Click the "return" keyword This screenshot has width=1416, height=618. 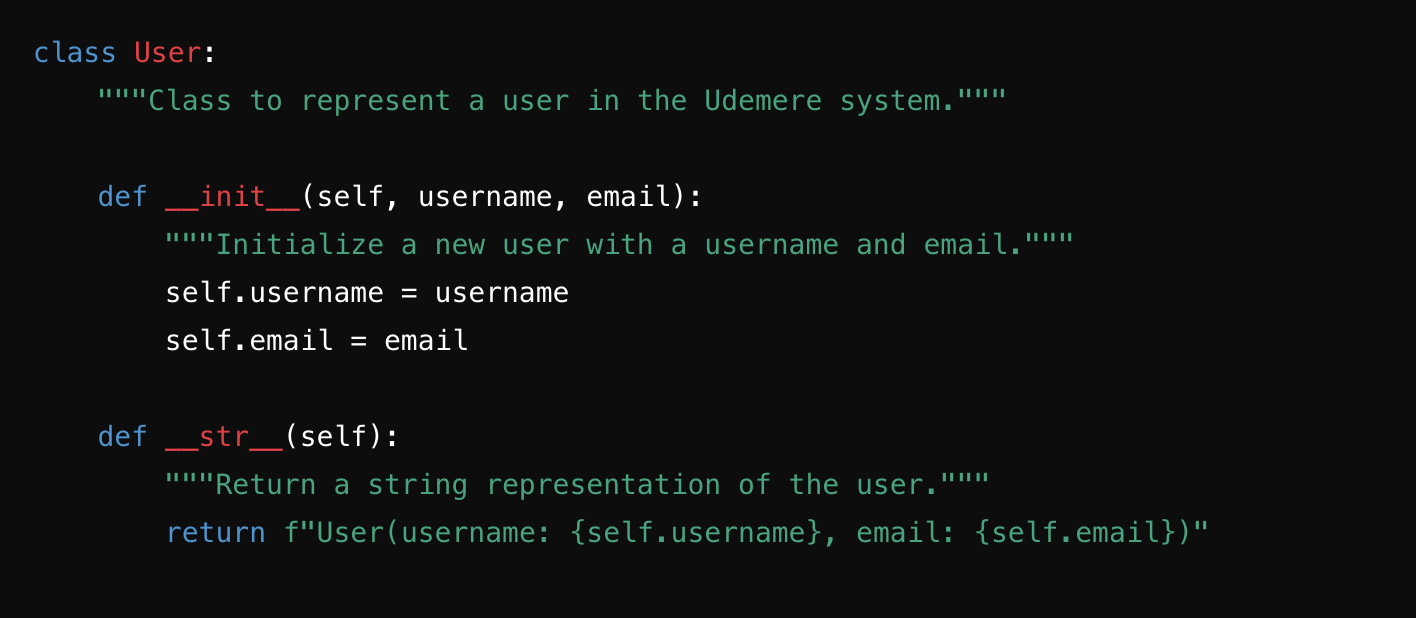(215, 533)
